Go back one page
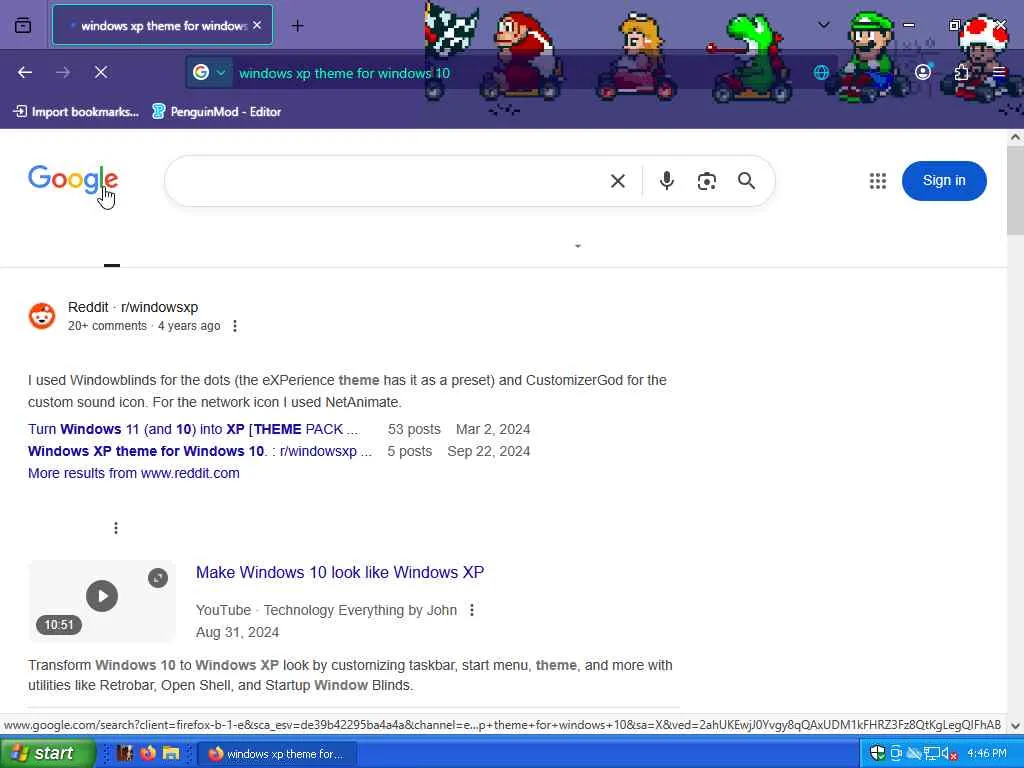The width and height of the screenshot is (1024, 768). point(25,72)
